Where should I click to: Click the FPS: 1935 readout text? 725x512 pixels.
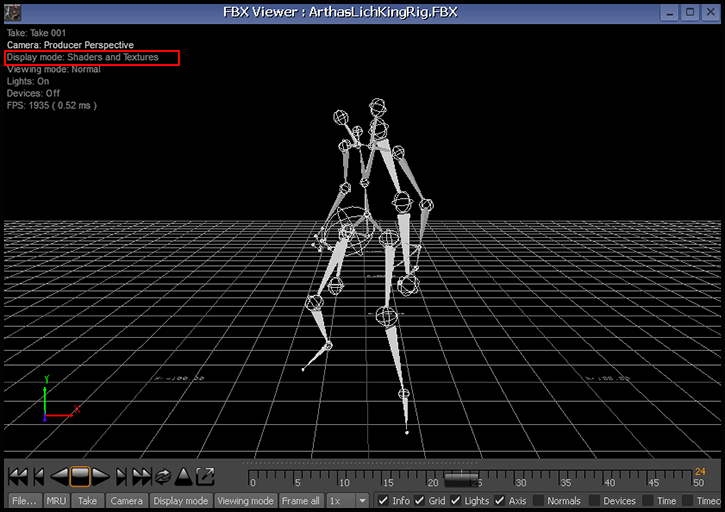coord(51,105)
